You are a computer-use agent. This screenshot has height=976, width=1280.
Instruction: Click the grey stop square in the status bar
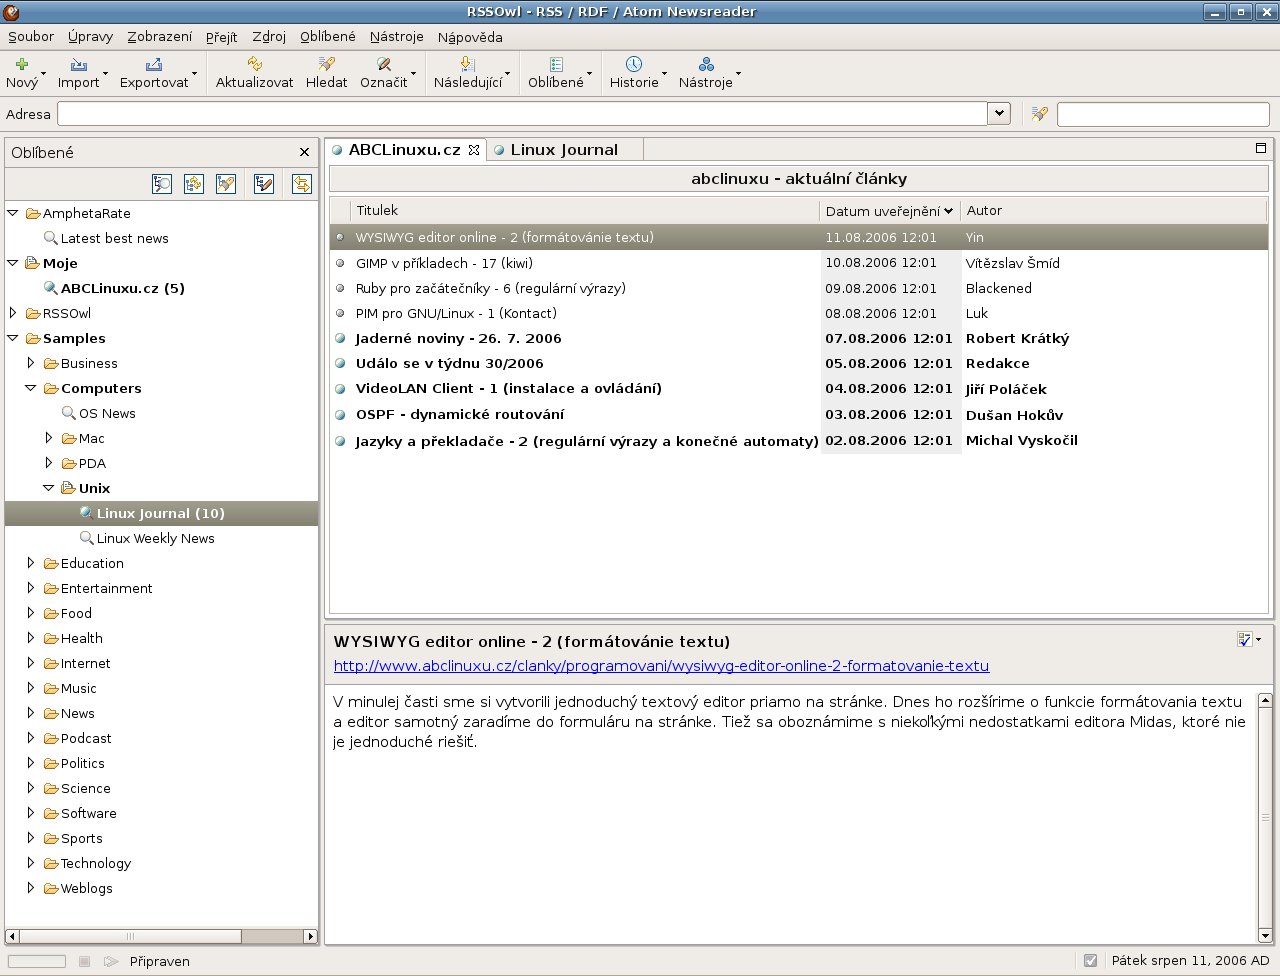click(84, 961)
